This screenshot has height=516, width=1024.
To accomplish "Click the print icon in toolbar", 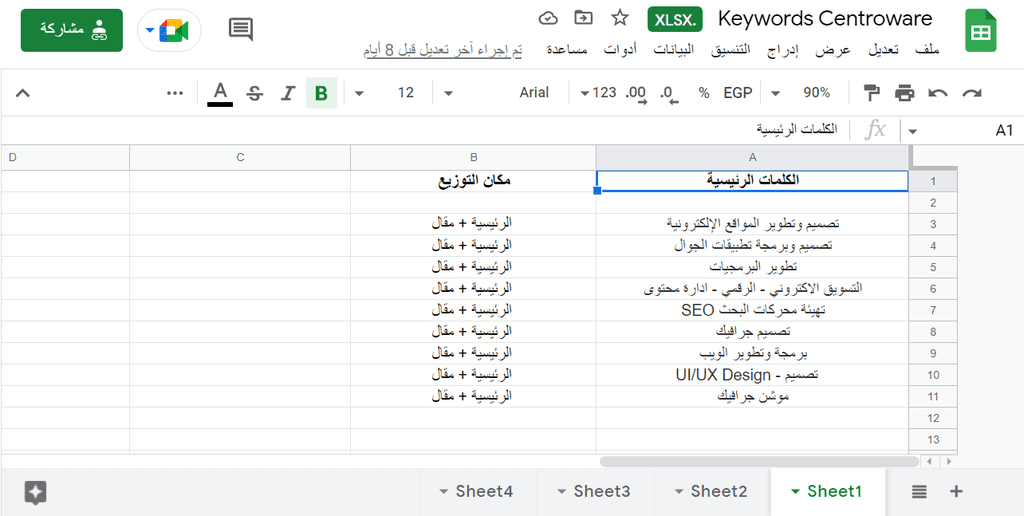I will pyautogui.click(x=904, y=93).
